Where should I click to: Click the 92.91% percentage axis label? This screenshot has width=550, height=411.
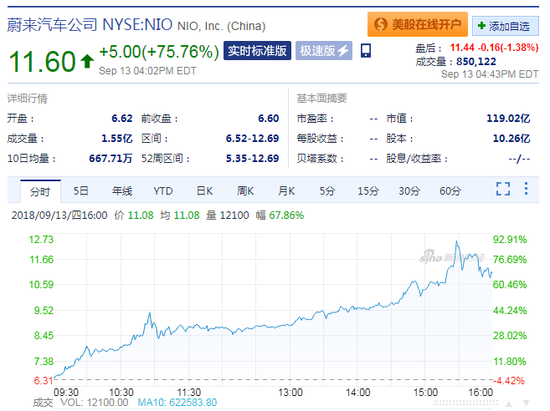point(510,240)
